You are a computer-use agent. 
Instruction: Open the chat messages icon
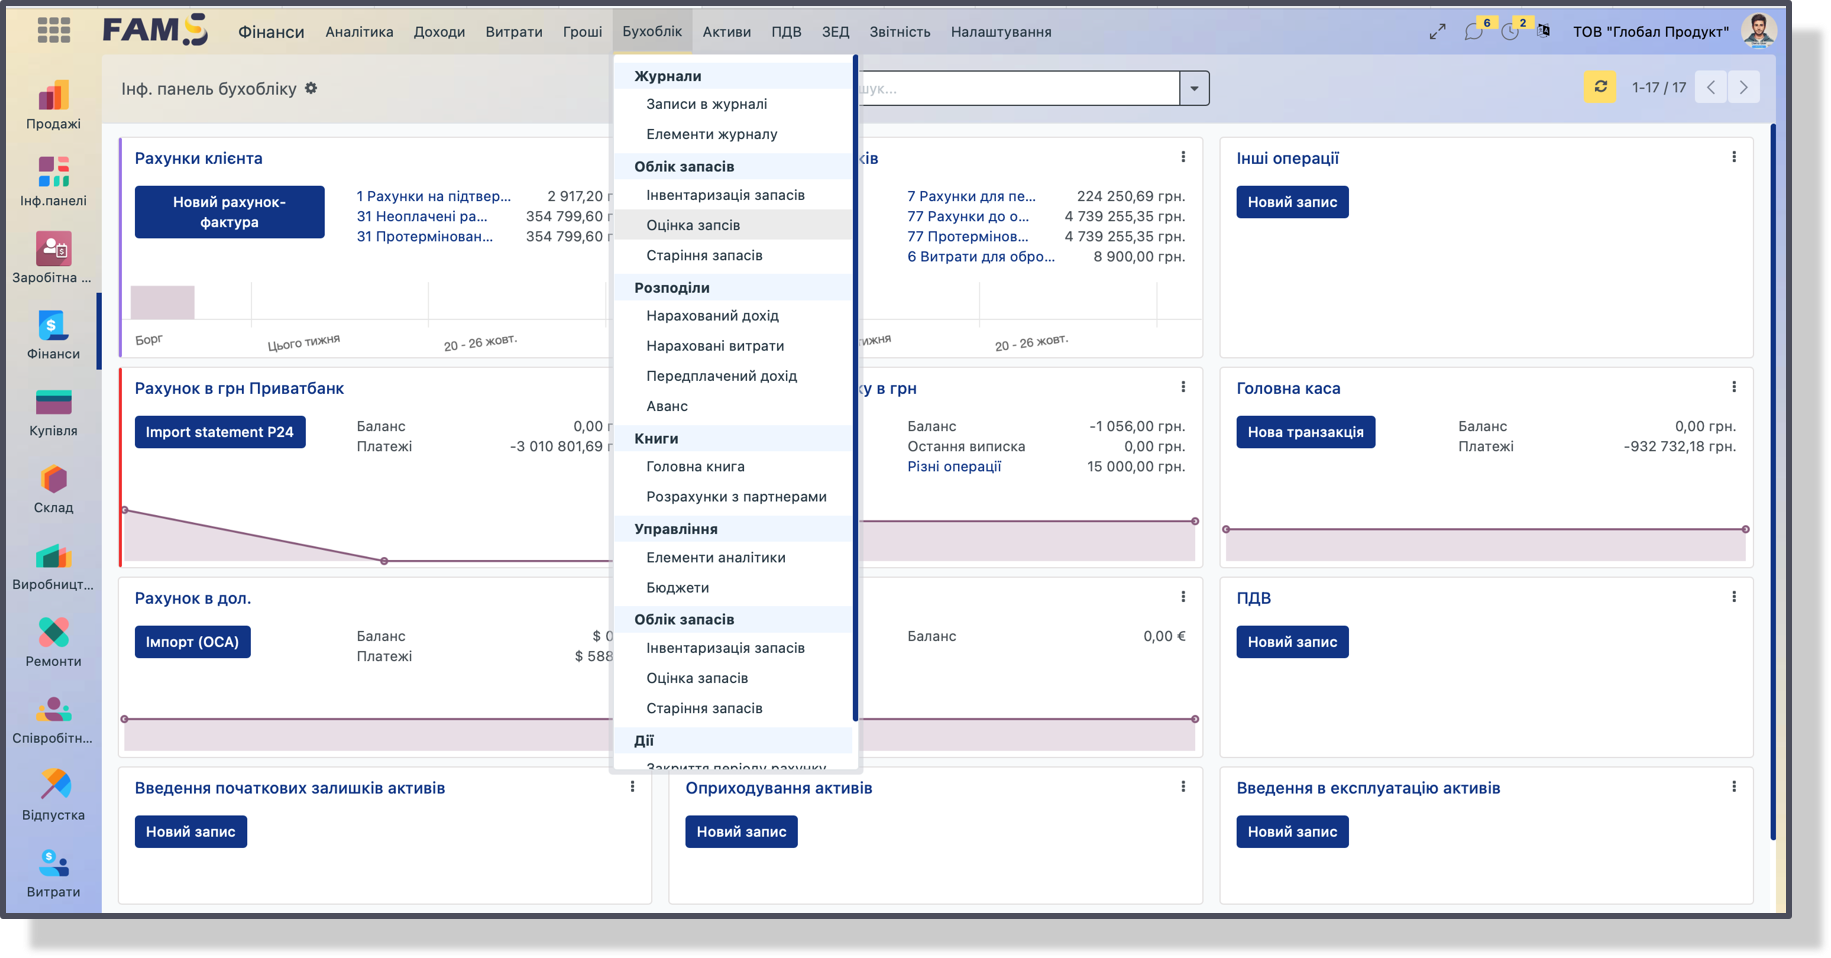coord(1473,32)
